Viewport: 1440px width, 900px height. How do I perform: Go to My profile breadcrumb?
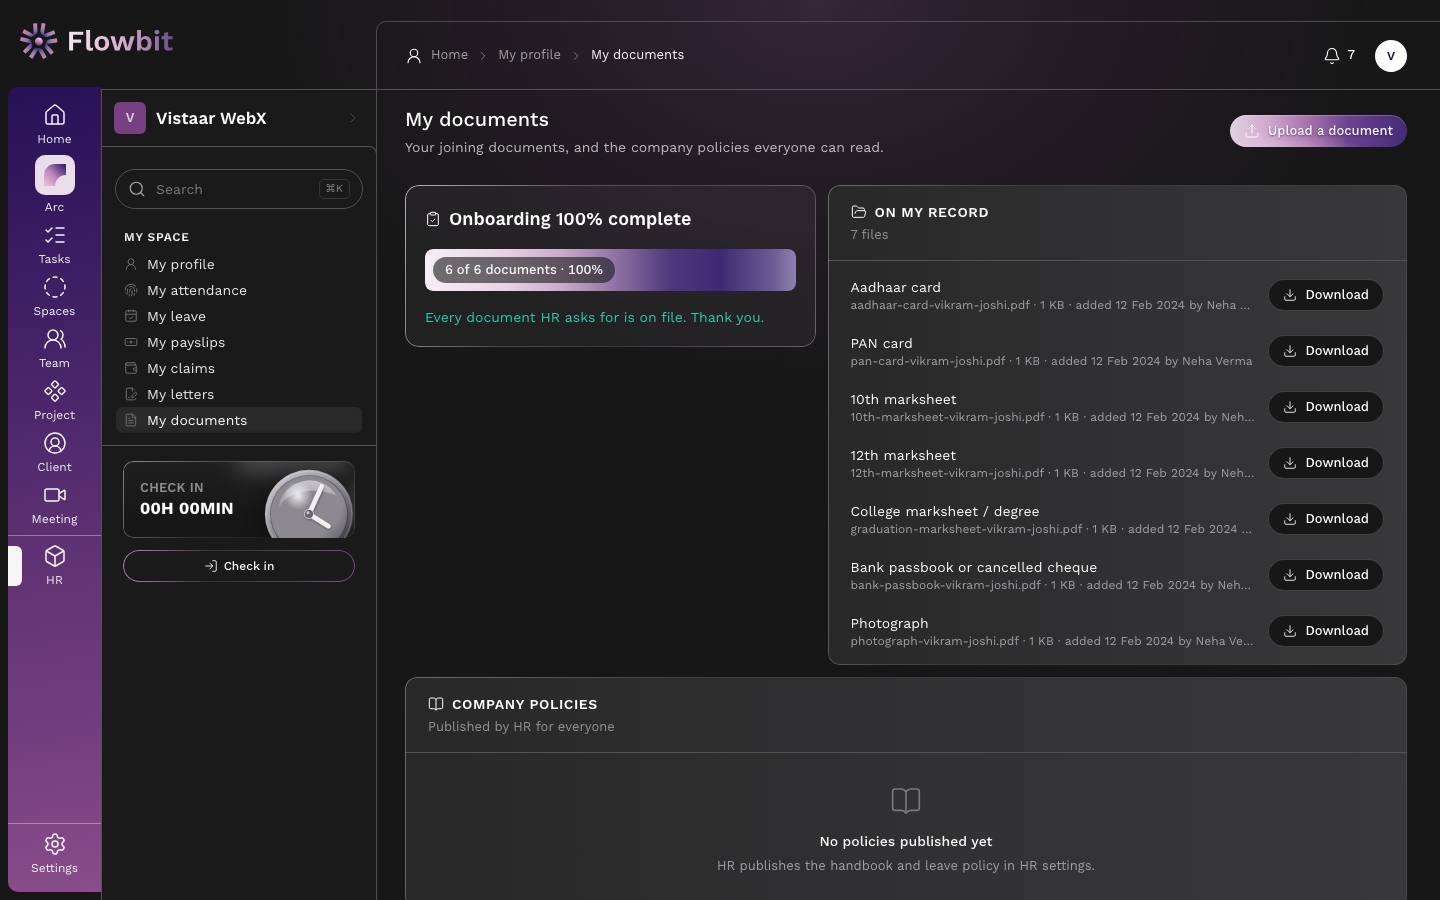point(529,55)
